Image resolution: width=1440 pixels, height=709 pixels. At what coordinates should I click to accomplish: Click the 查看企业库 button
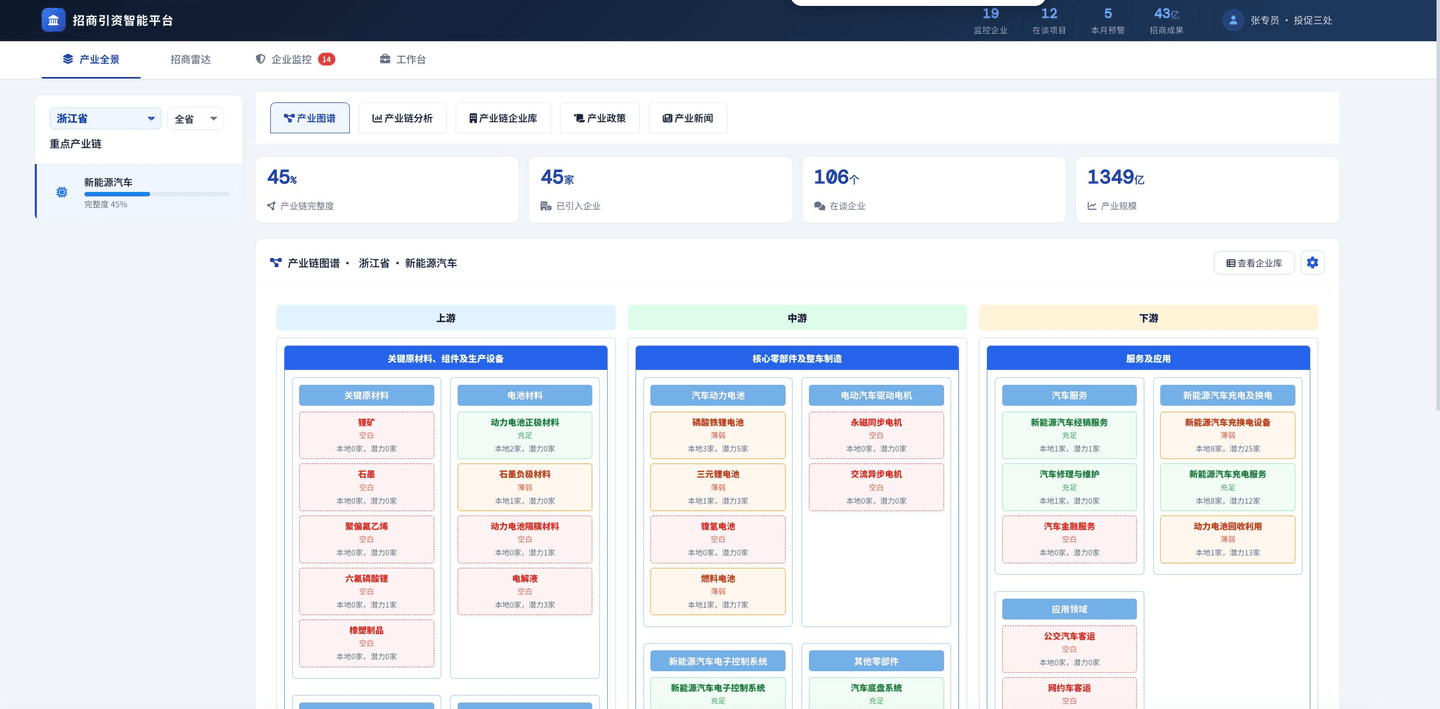1254,263
